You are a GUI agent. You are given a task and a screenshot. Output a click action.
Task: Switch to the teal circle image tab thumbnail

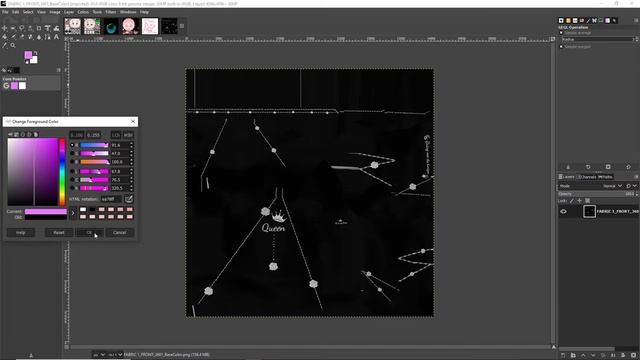click(x=110, y=27)
